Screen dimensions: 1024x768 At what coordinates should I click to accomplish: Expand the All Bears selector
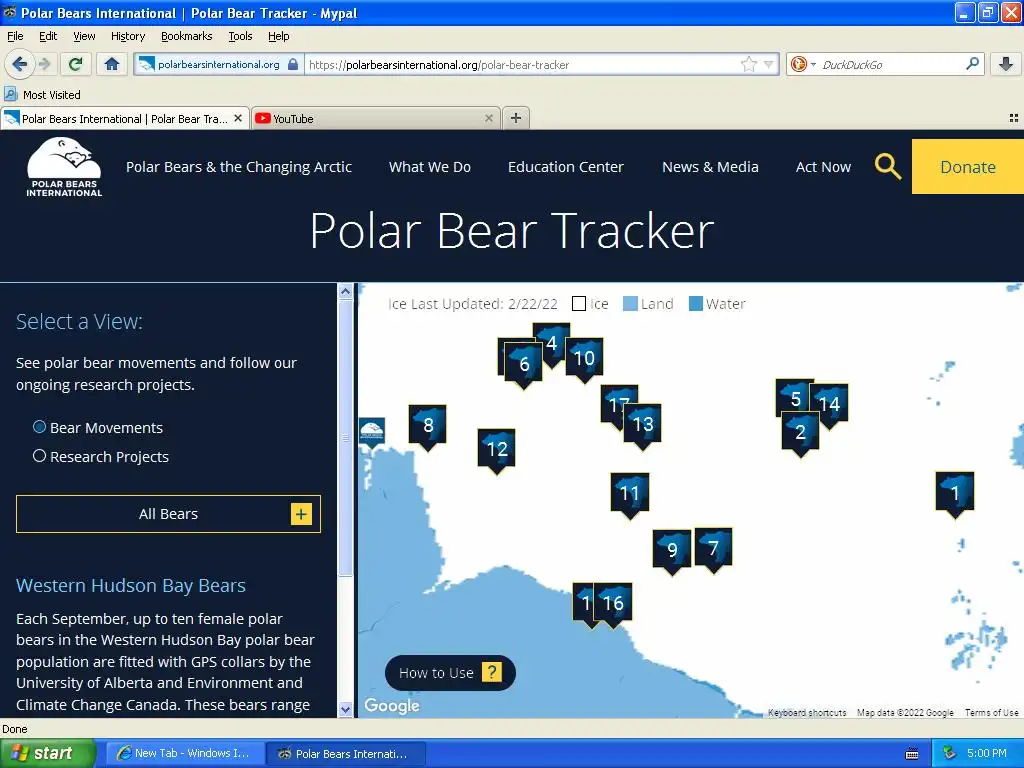pyautogui.click(x=168, y=514)
